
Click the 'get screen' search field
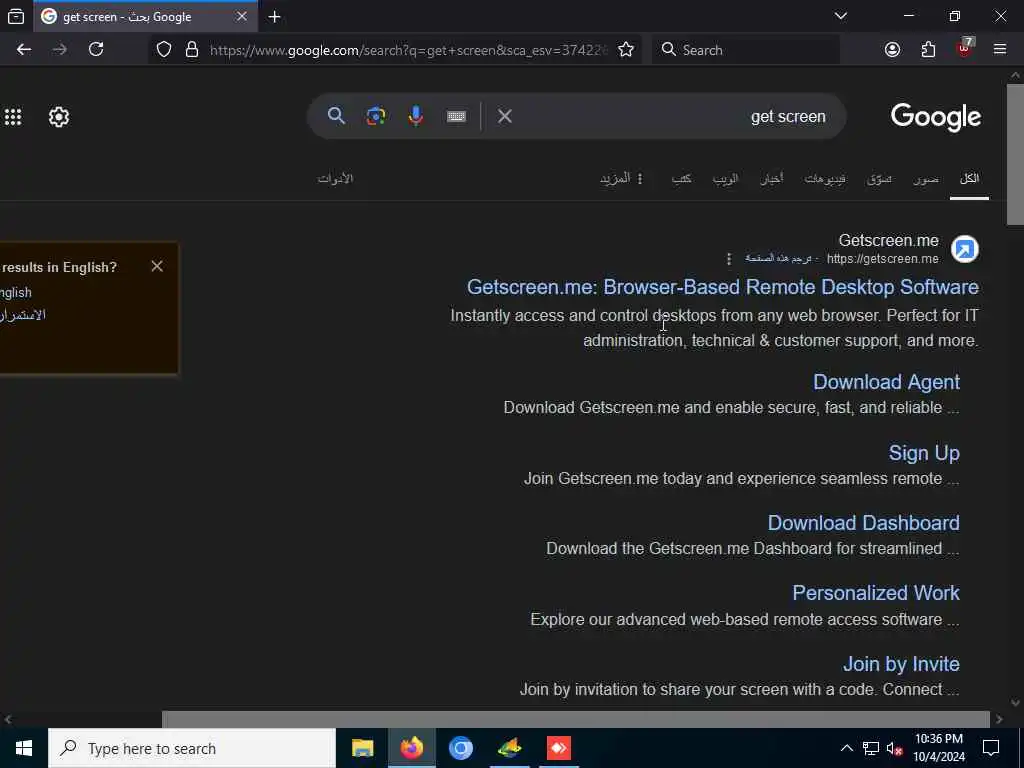coord(673,116)
